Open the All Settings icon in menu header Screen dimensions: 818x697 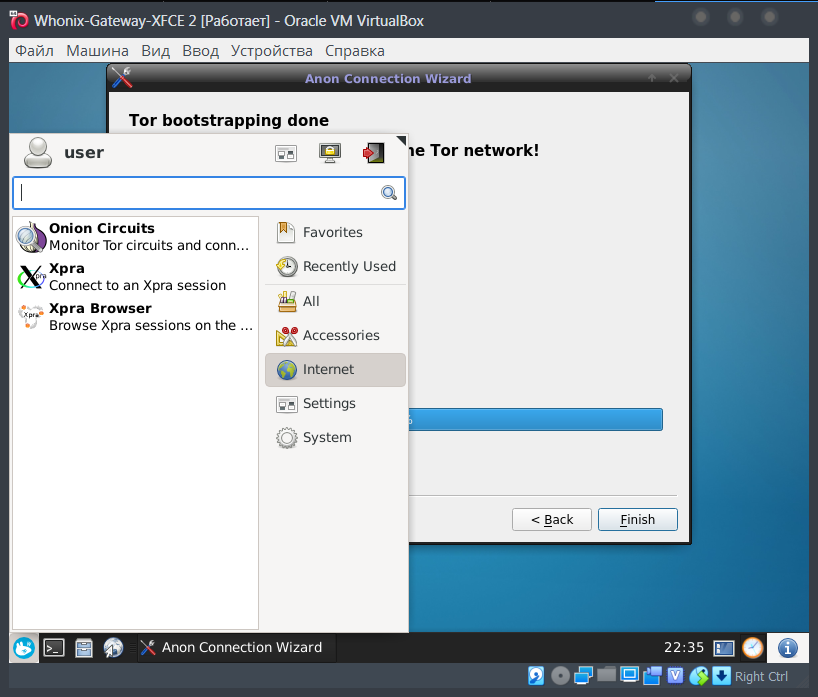pyautogui.click(x=286, y=153)
